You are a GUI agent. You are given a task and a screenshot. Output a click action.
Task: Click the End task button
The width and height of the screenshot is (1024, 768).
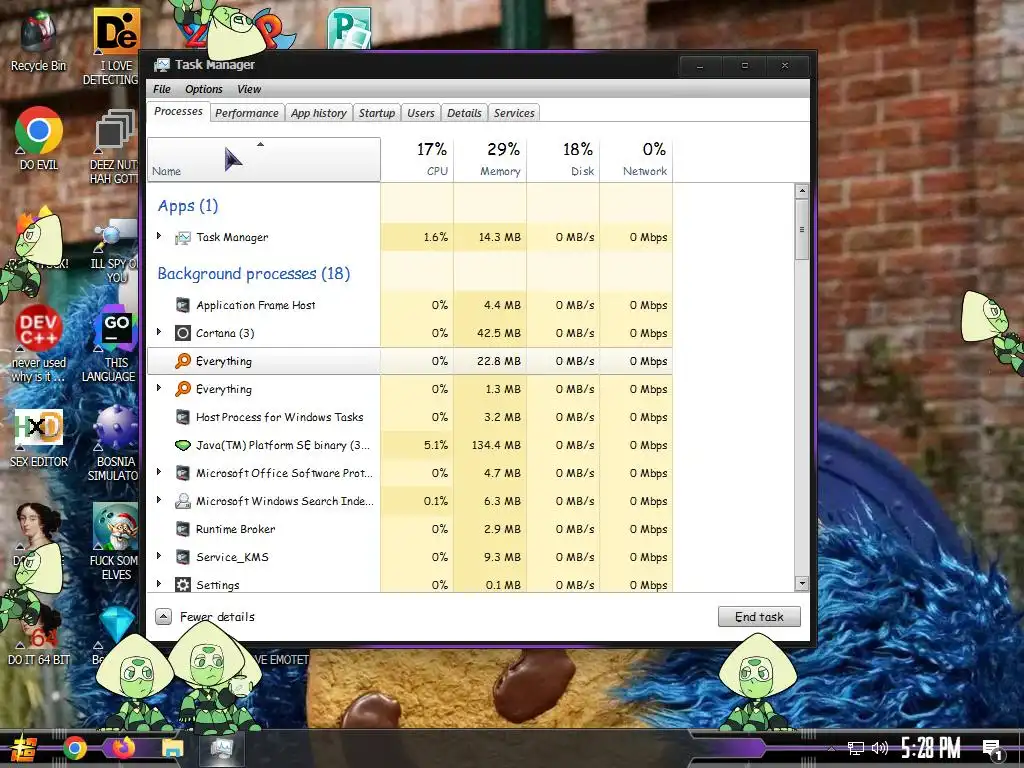759,616
